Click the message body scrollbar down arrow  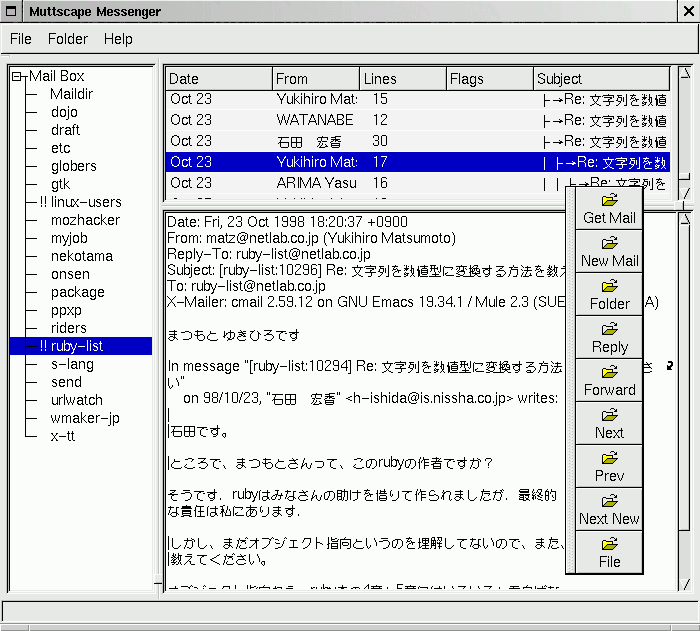coord(685,584)
